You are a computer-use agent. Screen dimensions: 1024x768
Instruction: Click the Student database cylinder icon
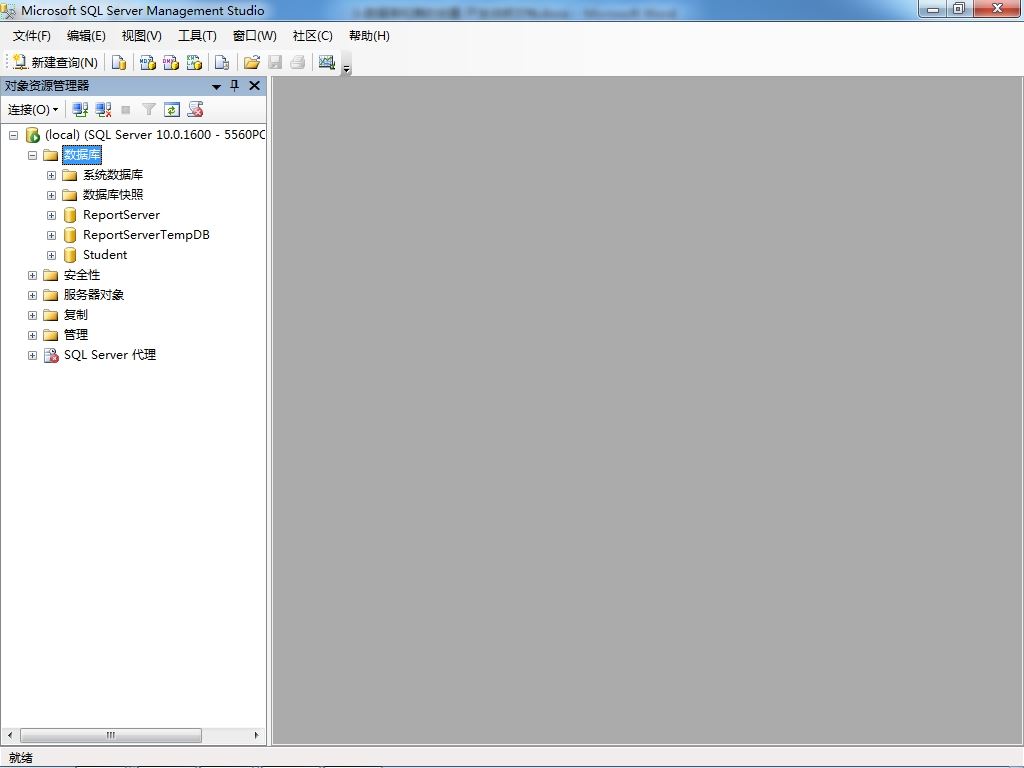(70, 255)
